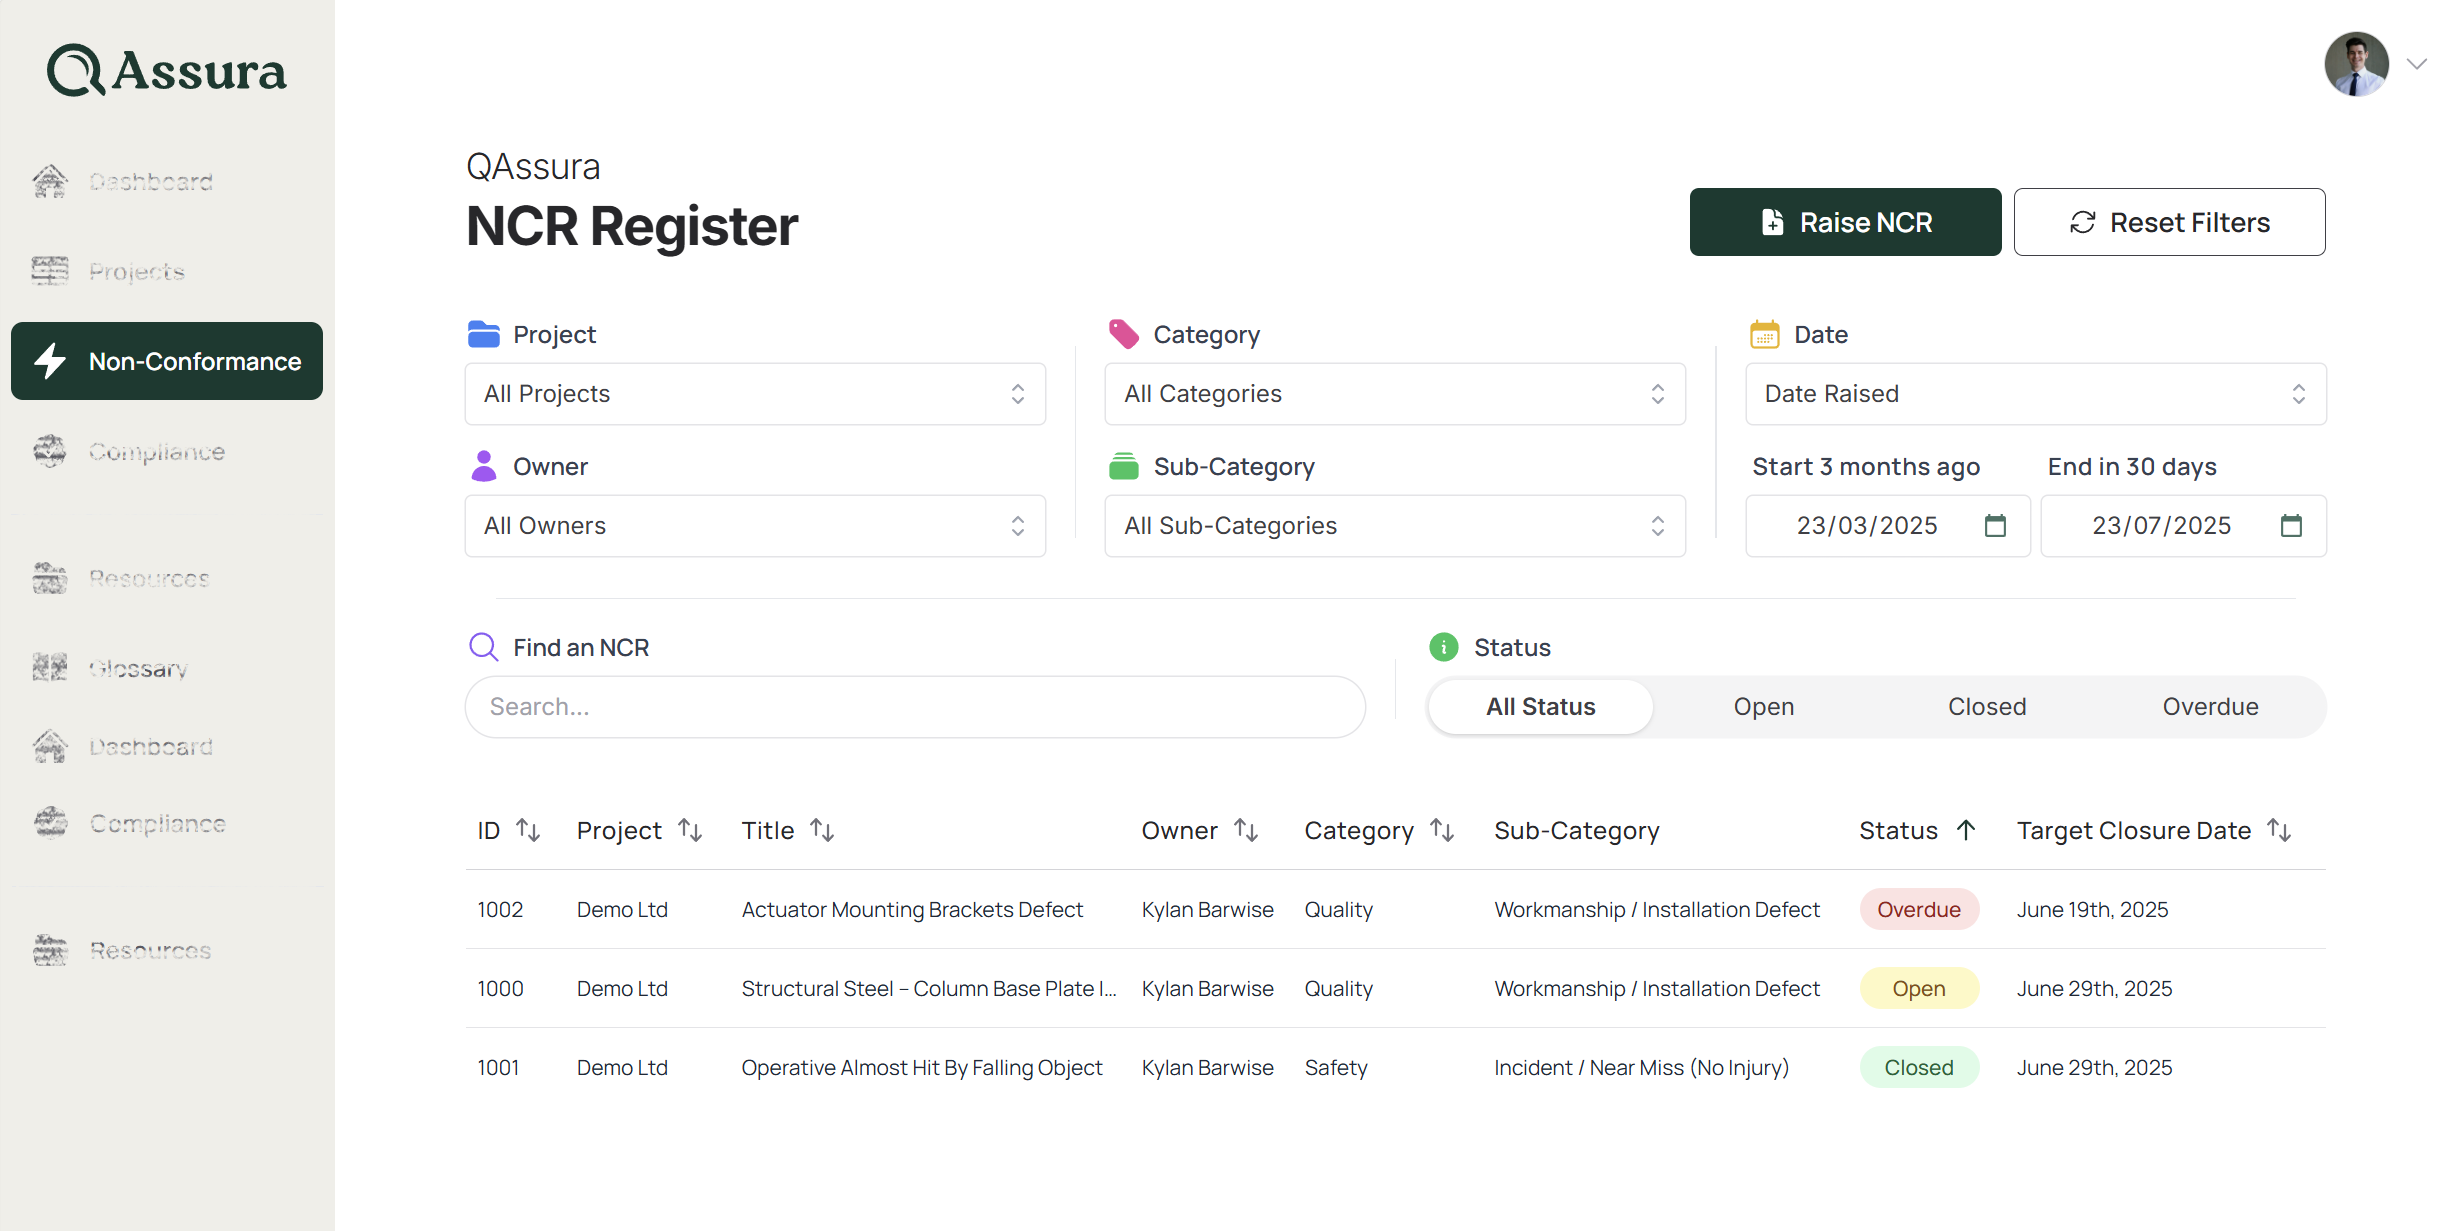
Task: Click ID 1001 in the table
Action: click(x=498, y=1067)
